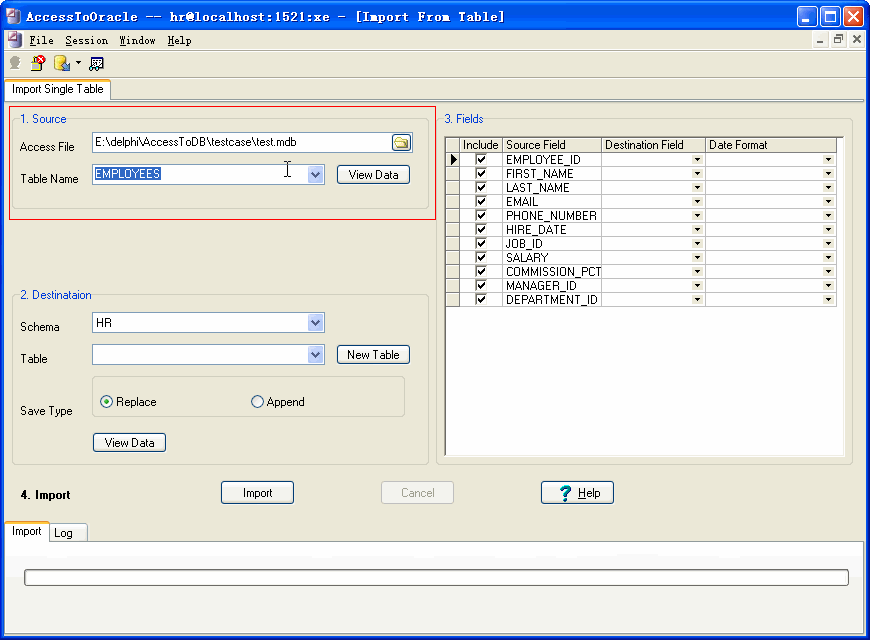The width and height of the screenshot is (870, 640).
Task: Switch to the Log tab
Action: [68, 533]
